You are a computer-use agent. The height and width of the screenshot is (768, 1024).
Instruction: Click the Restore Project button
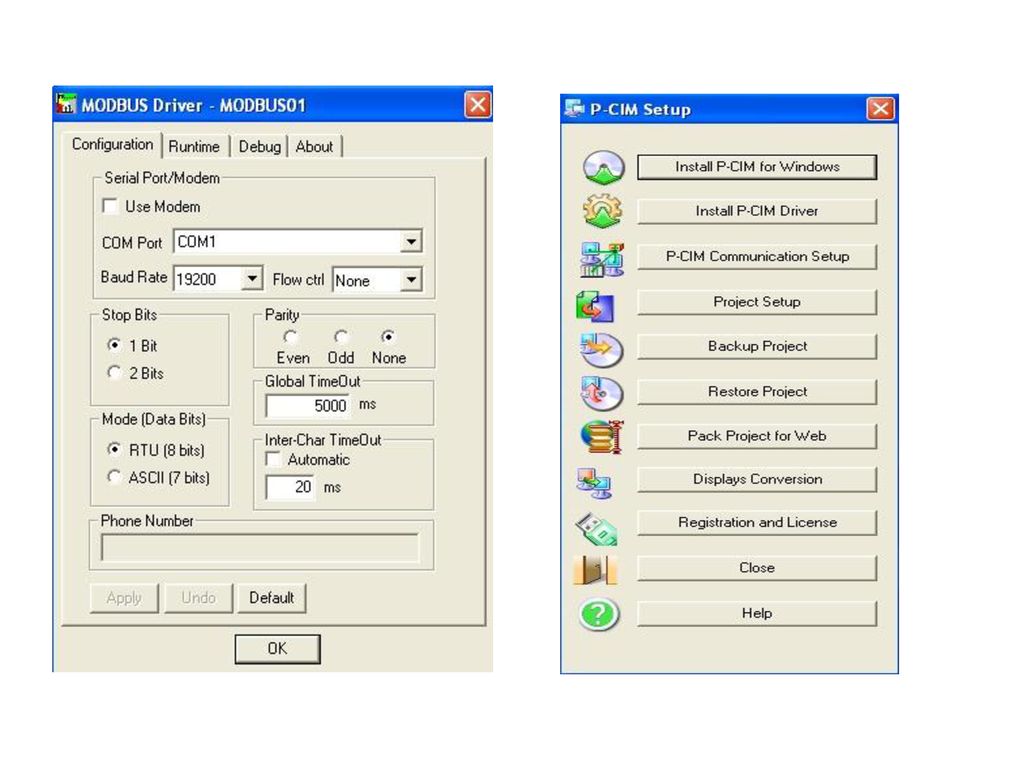(757, 392)
